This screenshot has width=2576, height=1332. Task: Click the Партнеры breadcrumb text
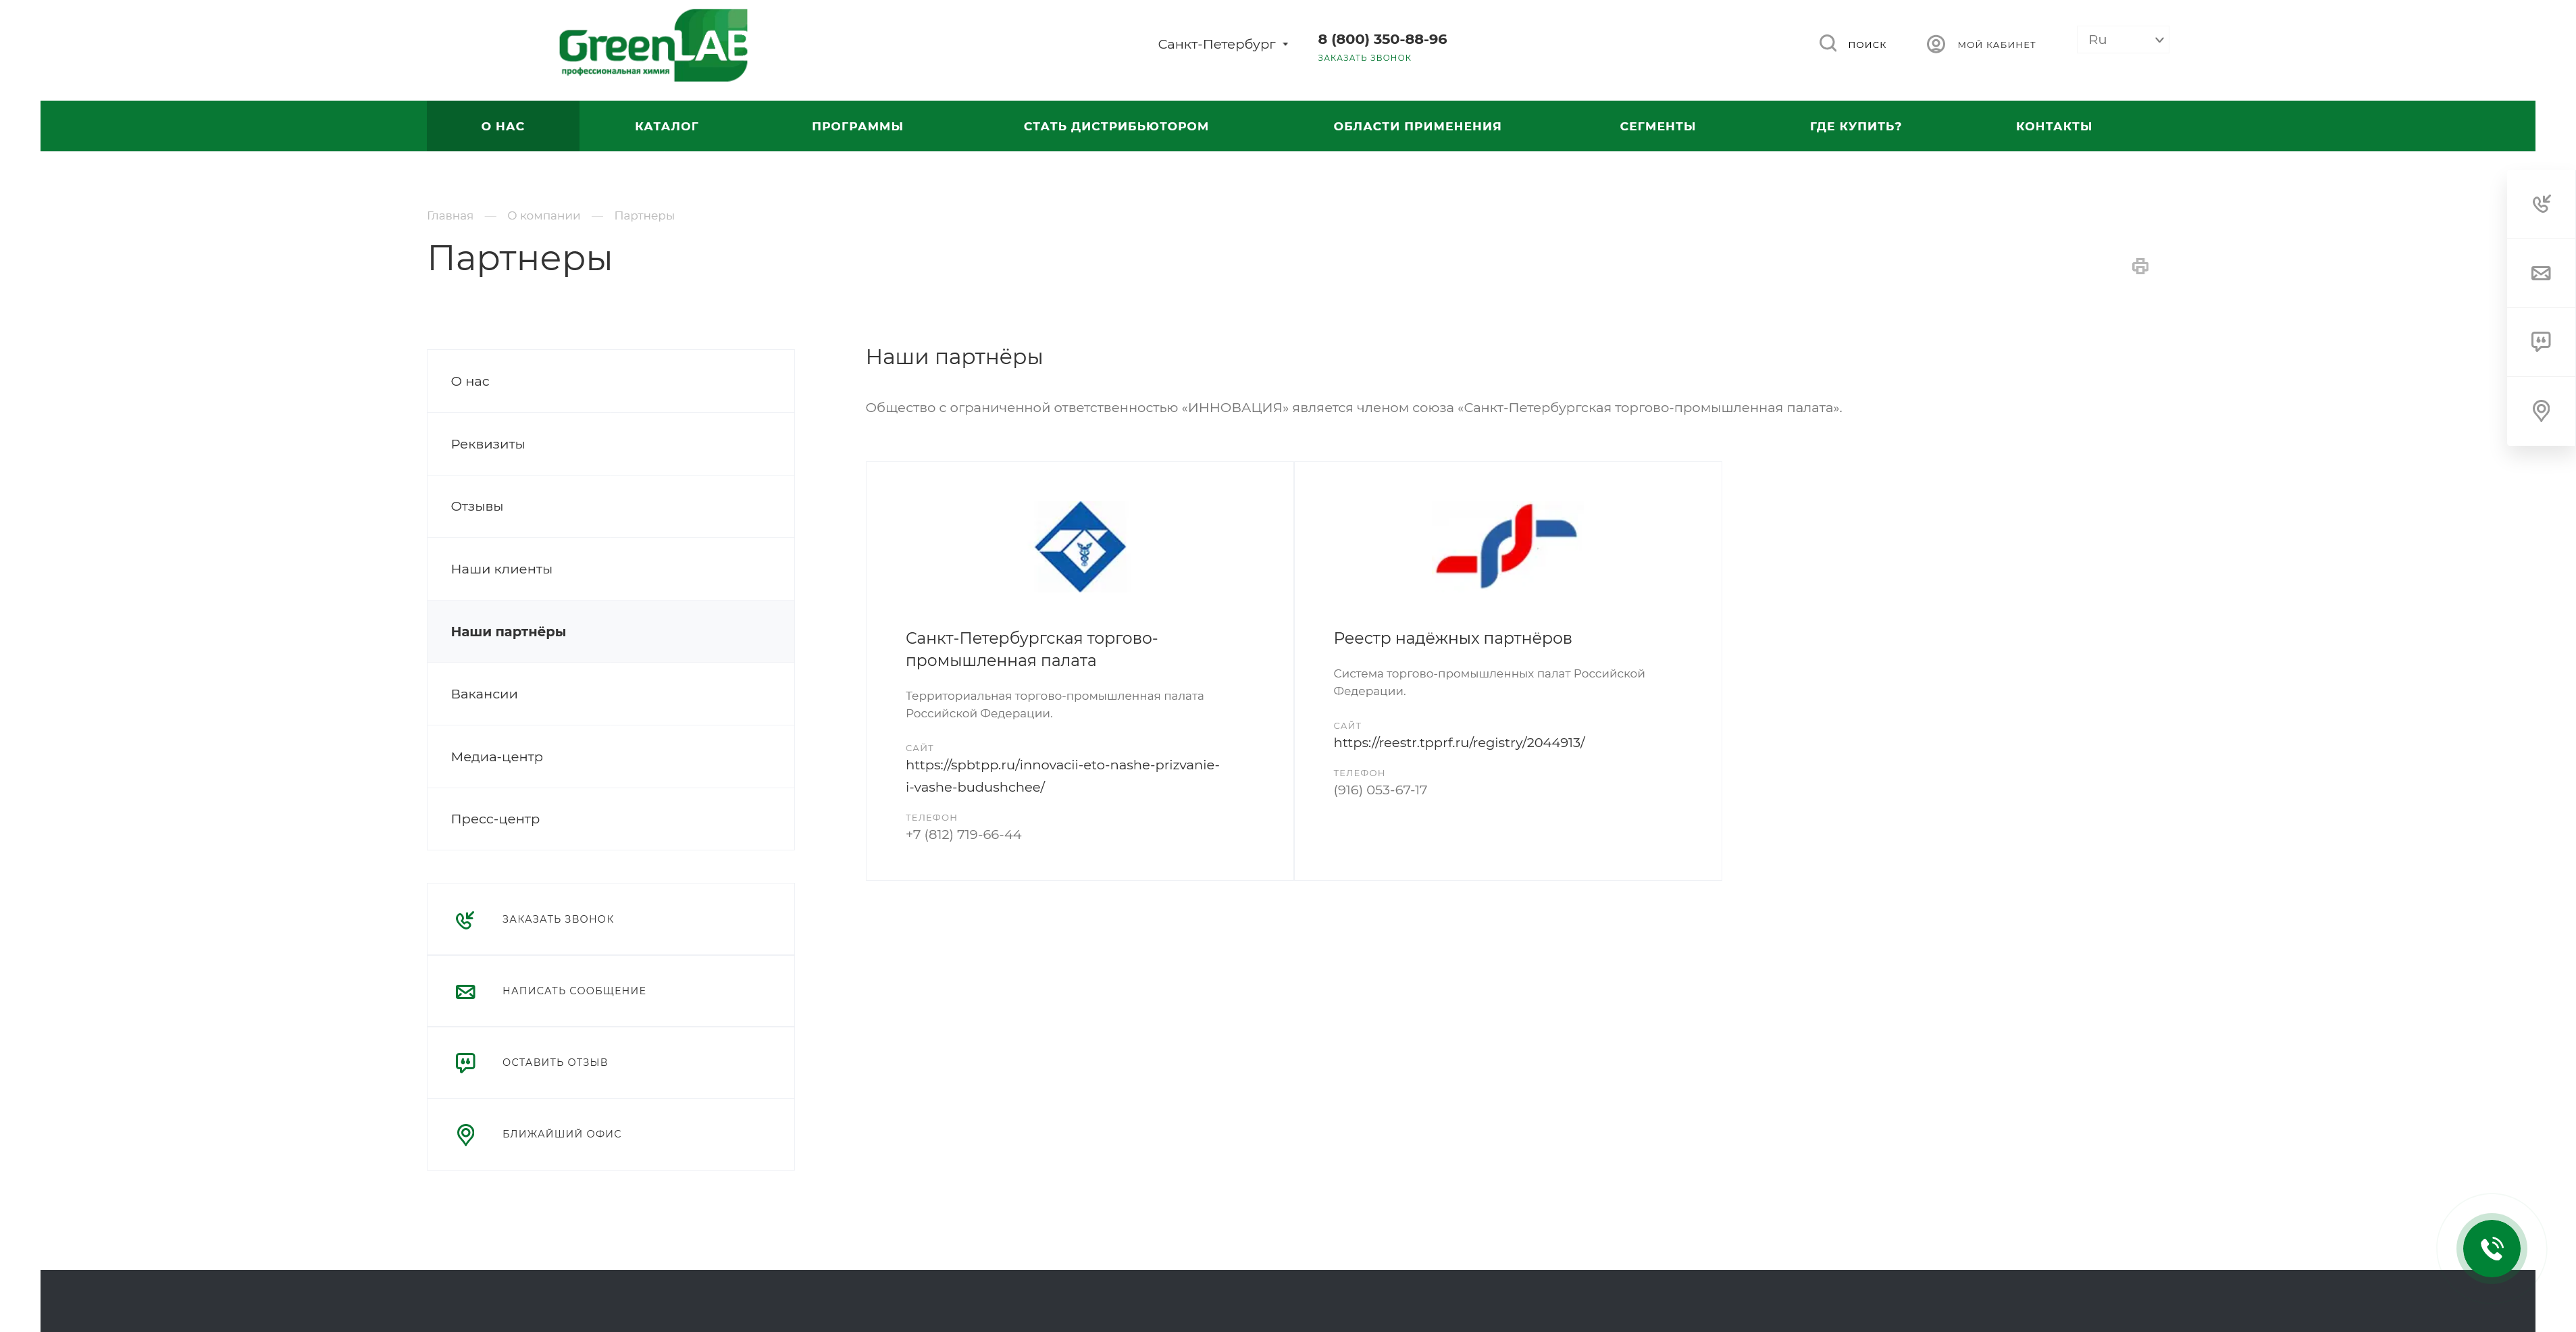[644, 215]
